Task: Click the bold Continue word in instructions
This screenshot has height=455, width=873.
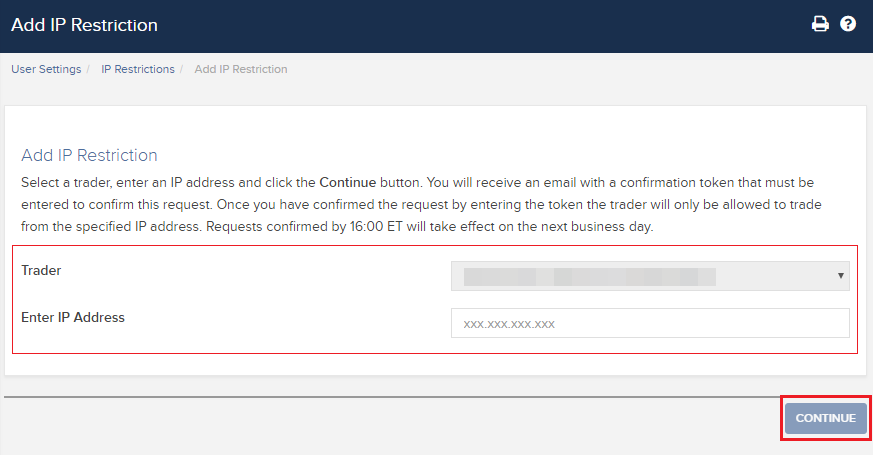Action: coord(347,183)
